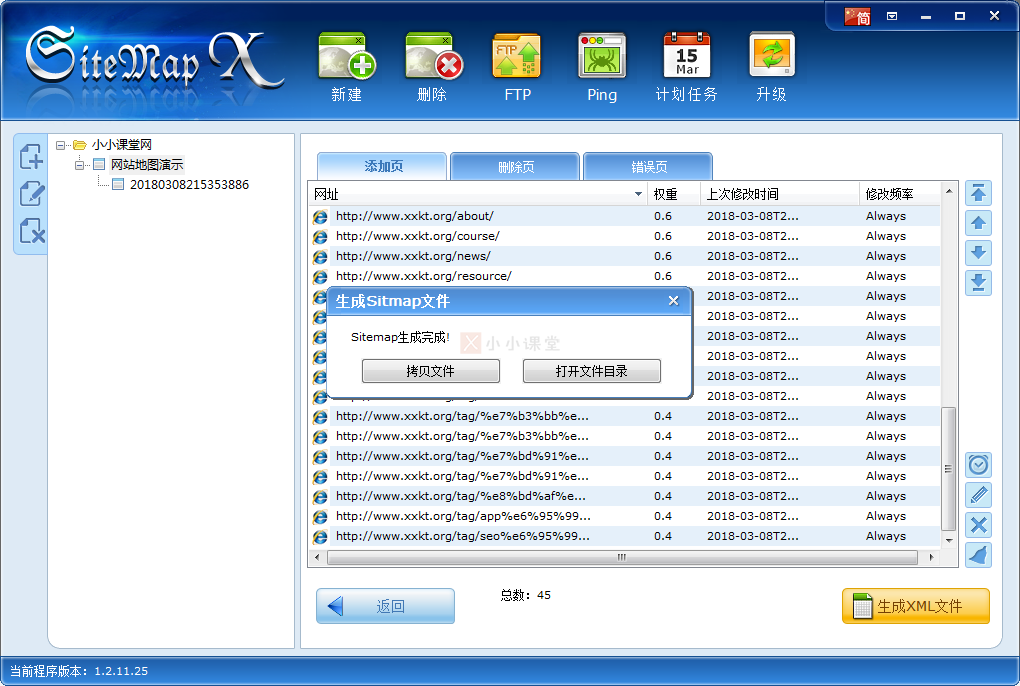This screenshot has height=686, width=1020.
Task: Open the title bar dropdown menu icon
Action: [892, 16]
